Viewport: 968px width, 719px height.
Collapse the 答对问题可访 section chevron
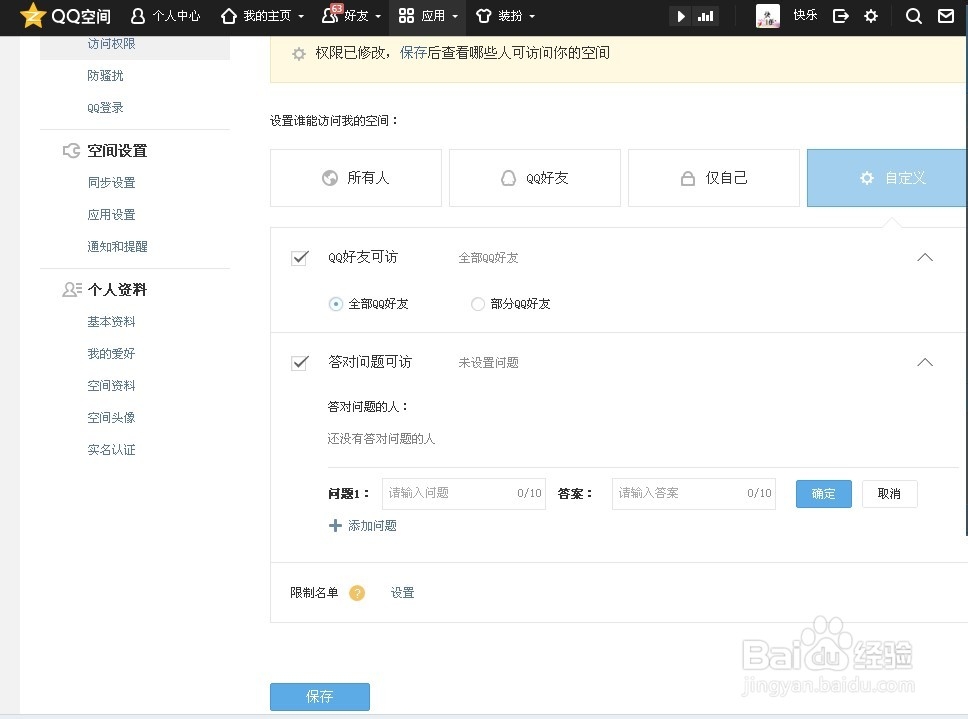(925, 362)
